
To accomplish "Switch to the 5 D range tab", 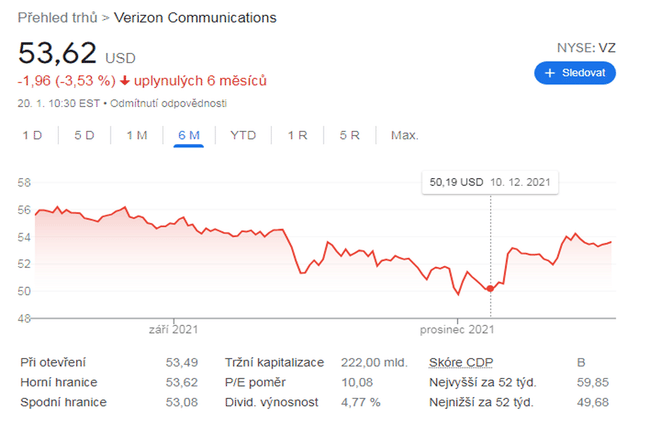I will coord(84,135).
